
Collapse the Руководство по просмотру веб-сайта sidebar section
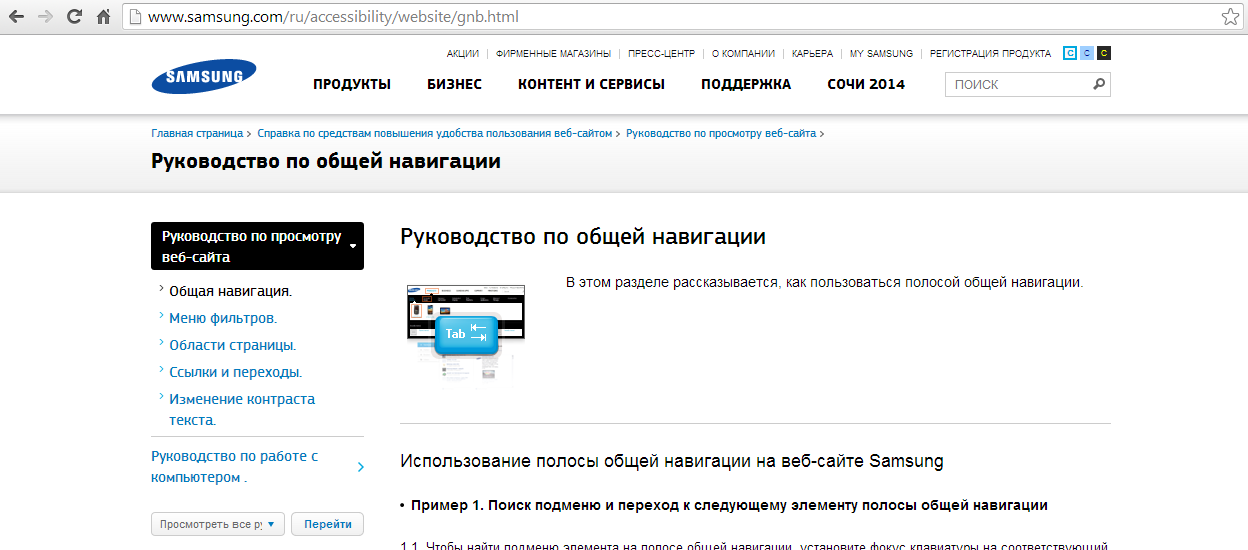coord(257,246)
